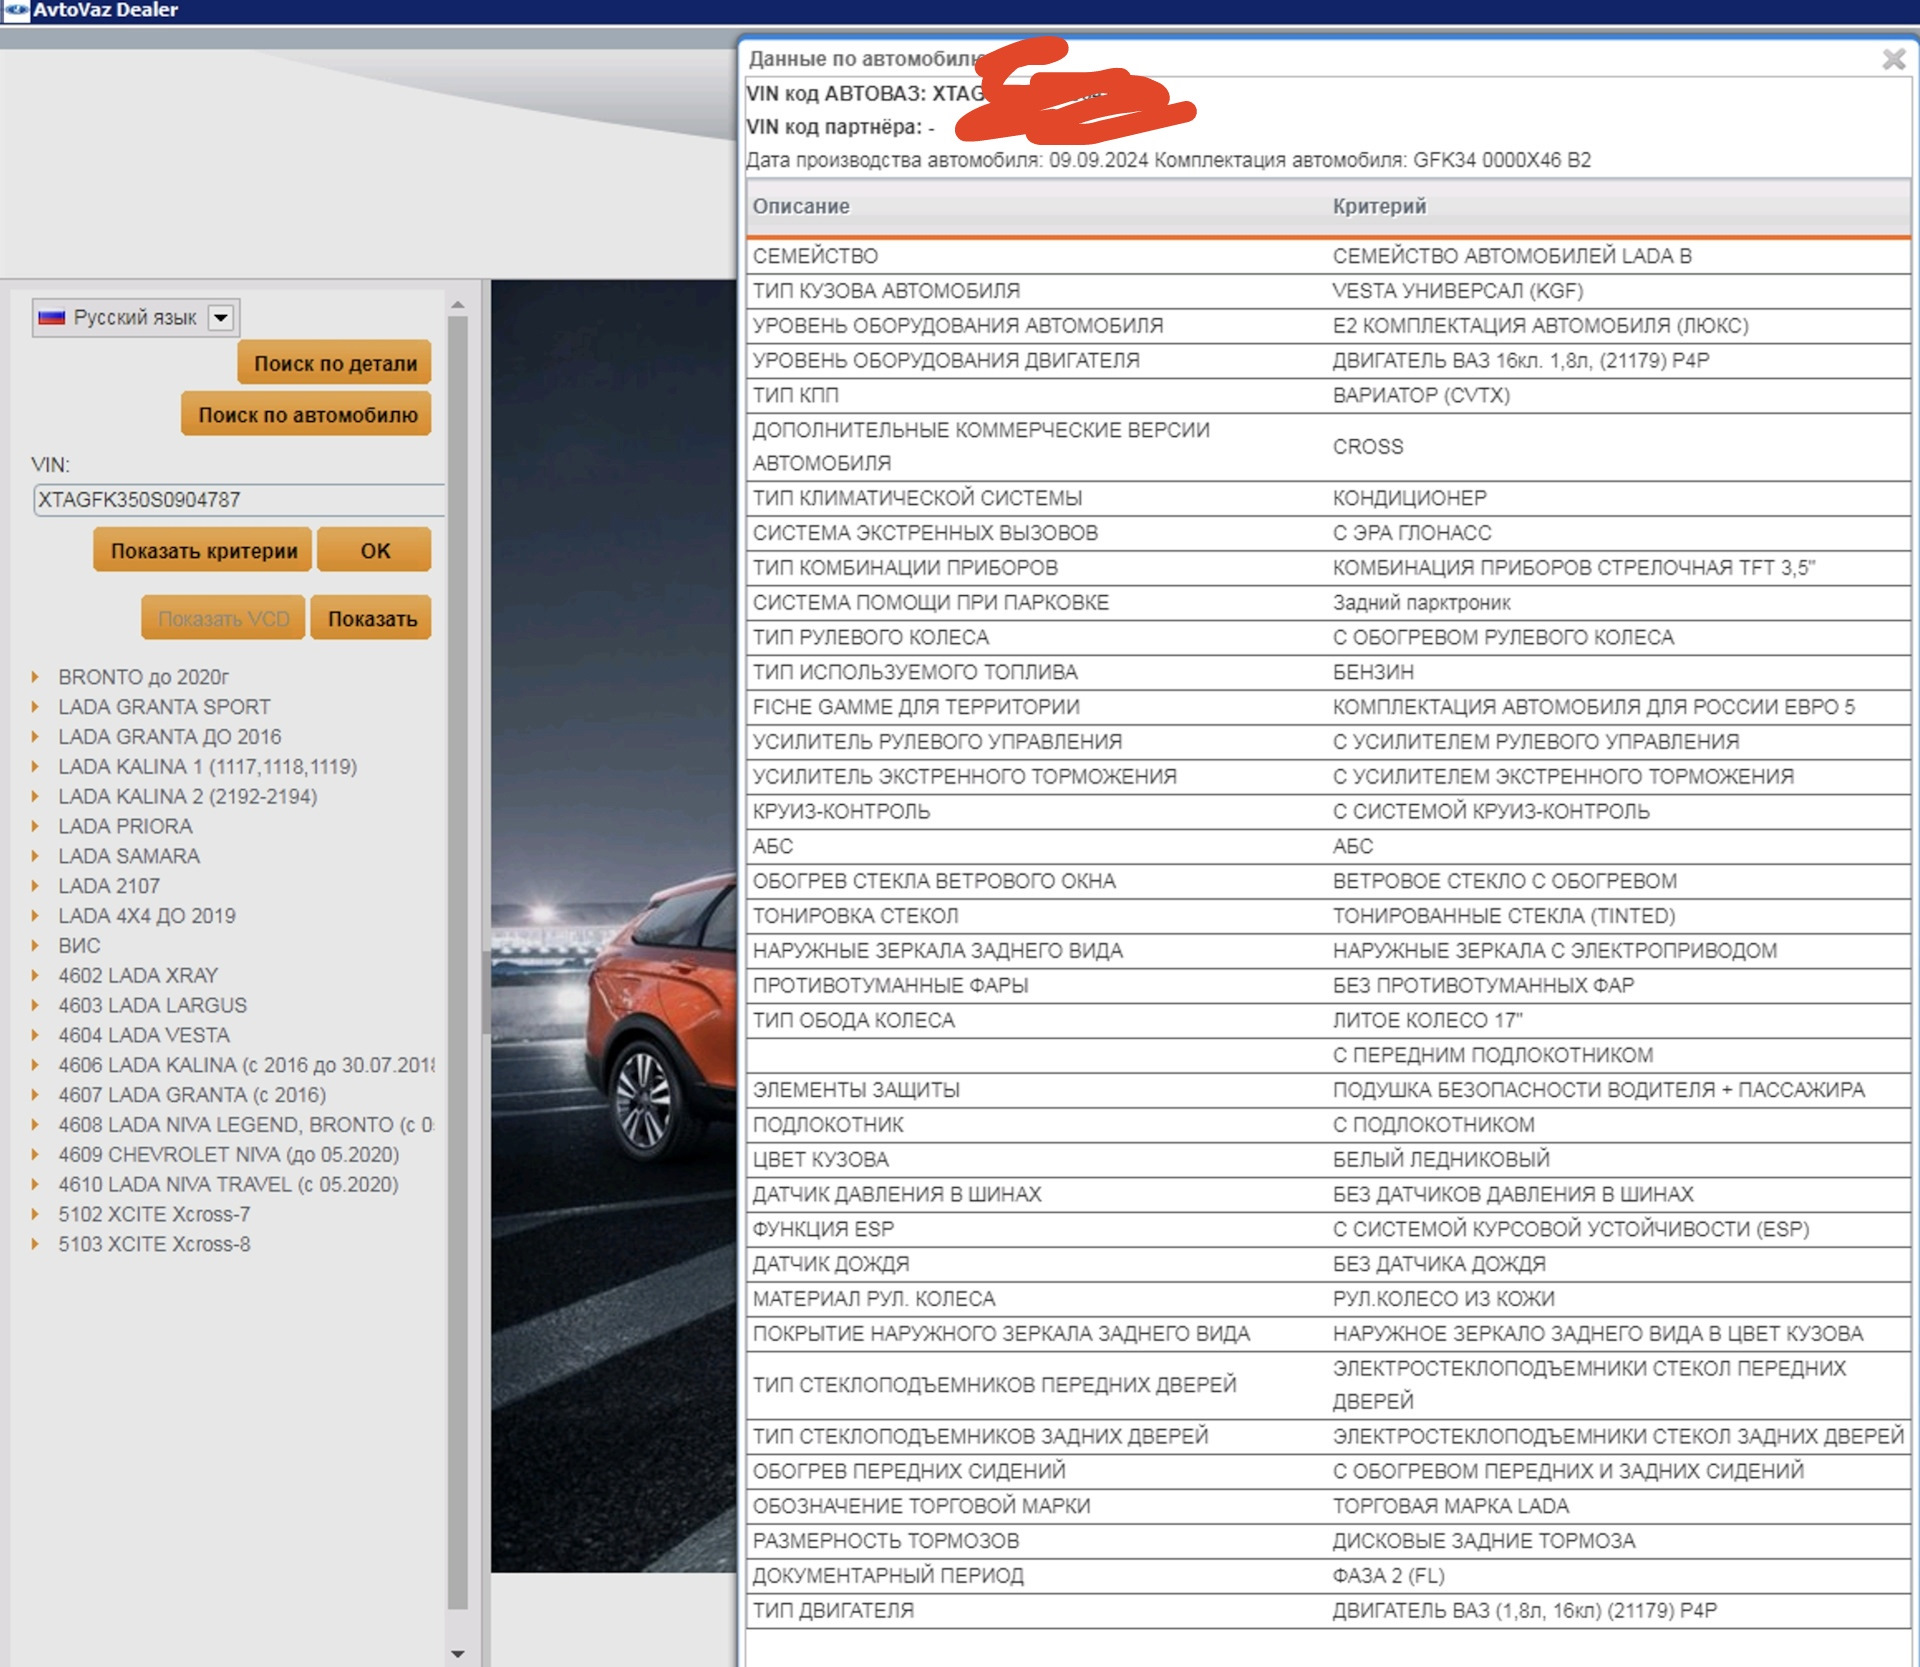This screenshot has width=1920, height=1667.
Task: Open 4602 LADA XRAY catalog entry
Action: click(x=137, y=975)
